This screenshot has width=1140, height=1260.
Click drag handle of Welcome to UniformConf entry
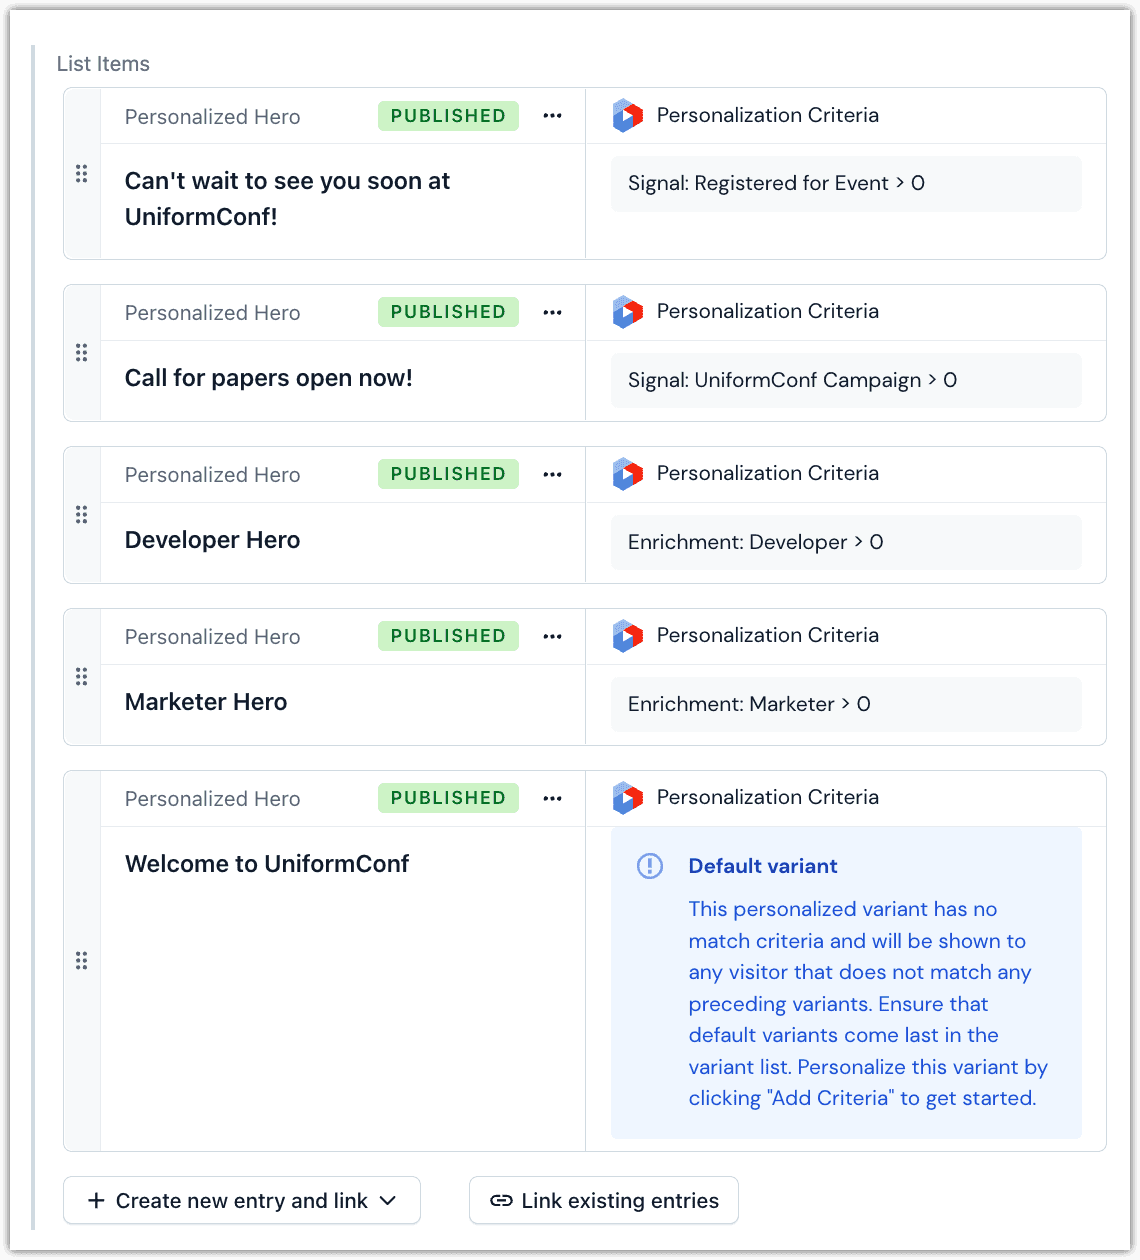pos(82,961)
